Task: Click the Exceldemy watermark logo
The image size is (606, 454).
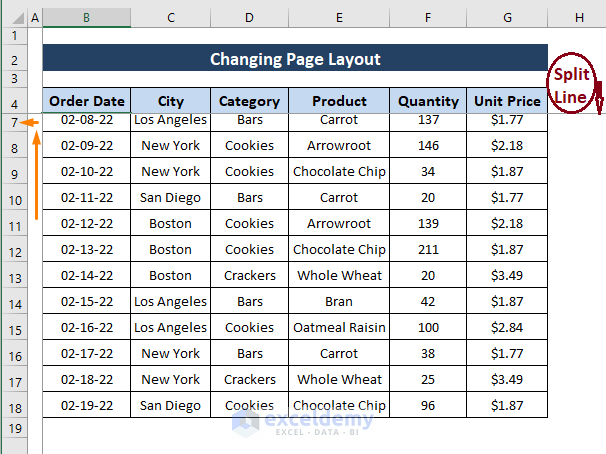Action: pos(299,420)
